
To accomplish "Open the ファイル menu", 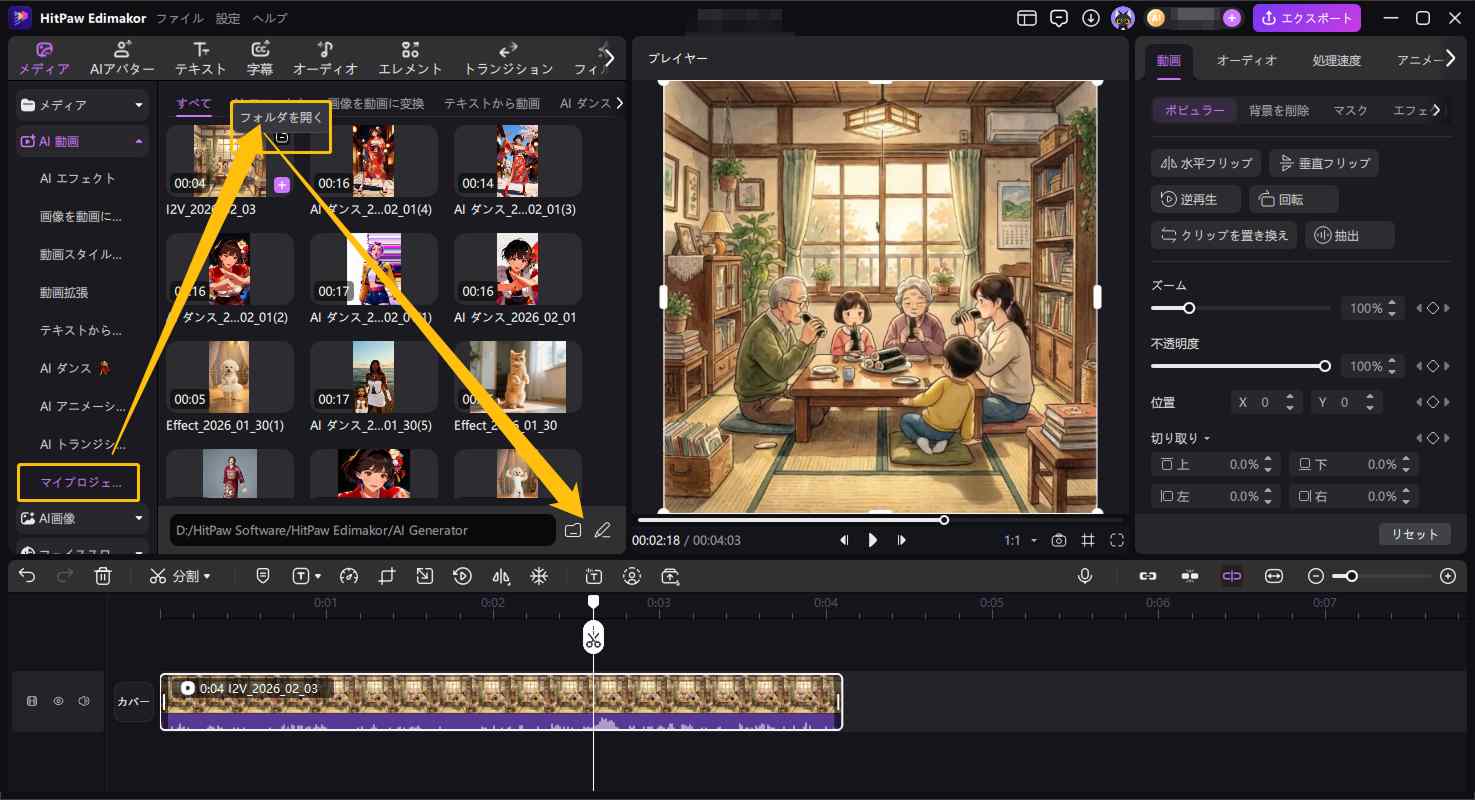I will point(179,17).
